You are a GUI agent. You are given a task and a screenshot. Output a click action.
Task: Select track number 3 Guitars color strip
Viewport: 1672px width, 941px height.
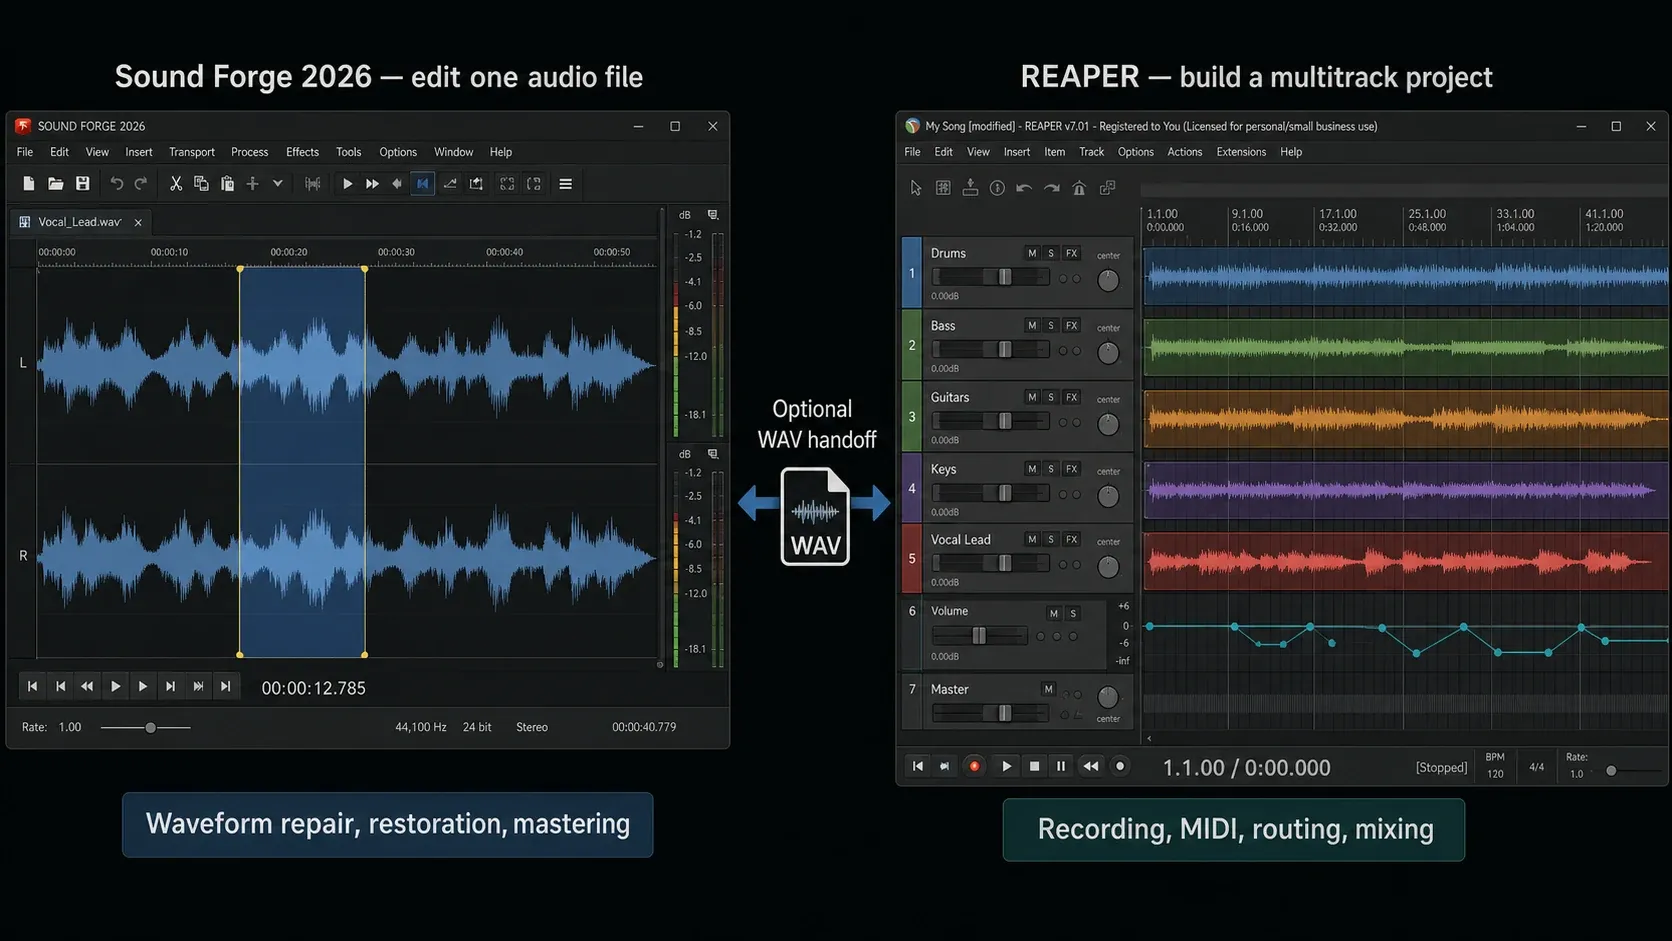click(911, 417)
